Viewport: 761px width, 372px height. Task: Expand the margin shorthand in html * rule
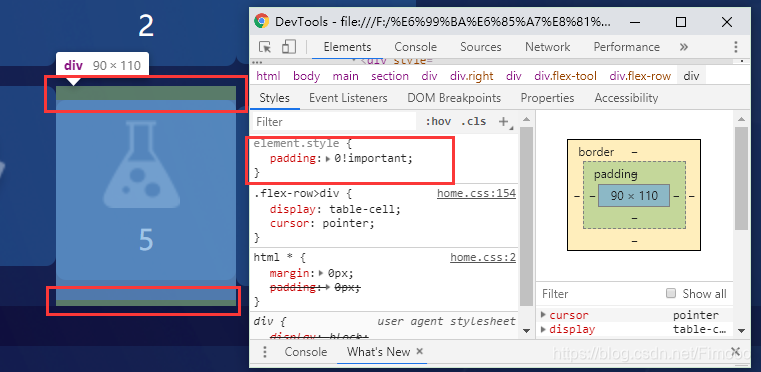[321, 272]
